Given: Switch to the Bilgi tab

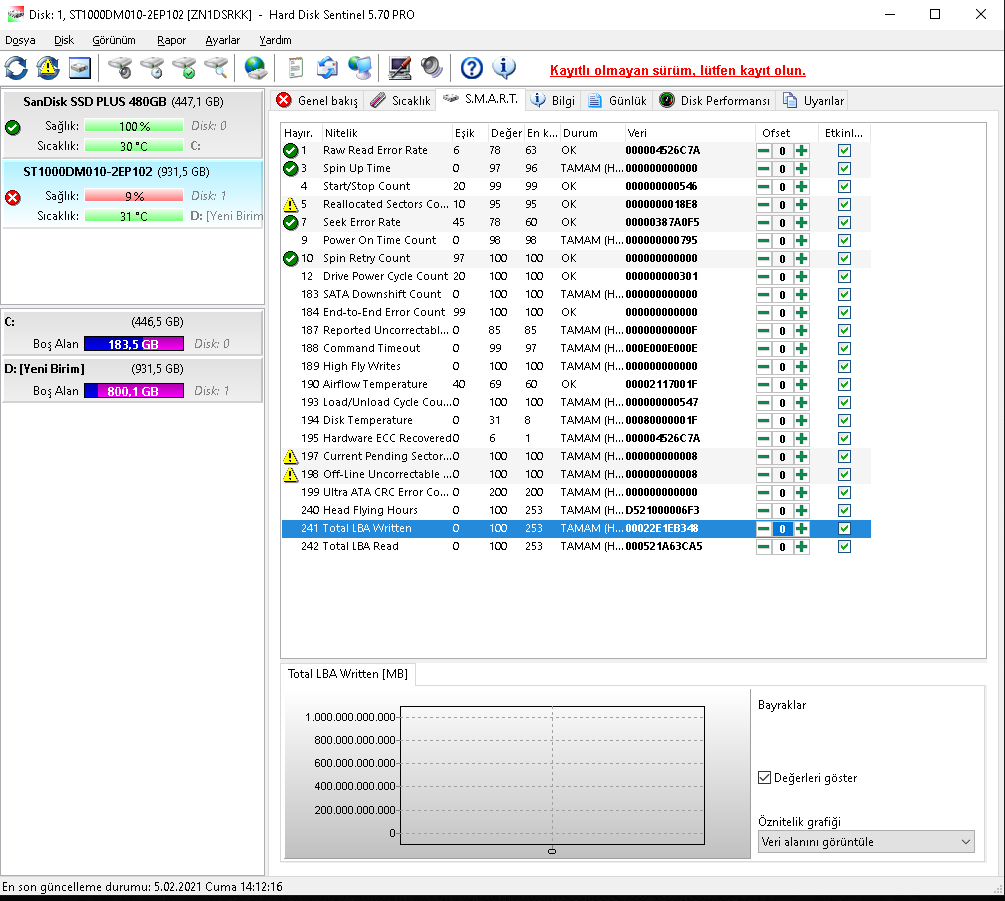Looking at the screenshot, I should (x=554, y=101).
